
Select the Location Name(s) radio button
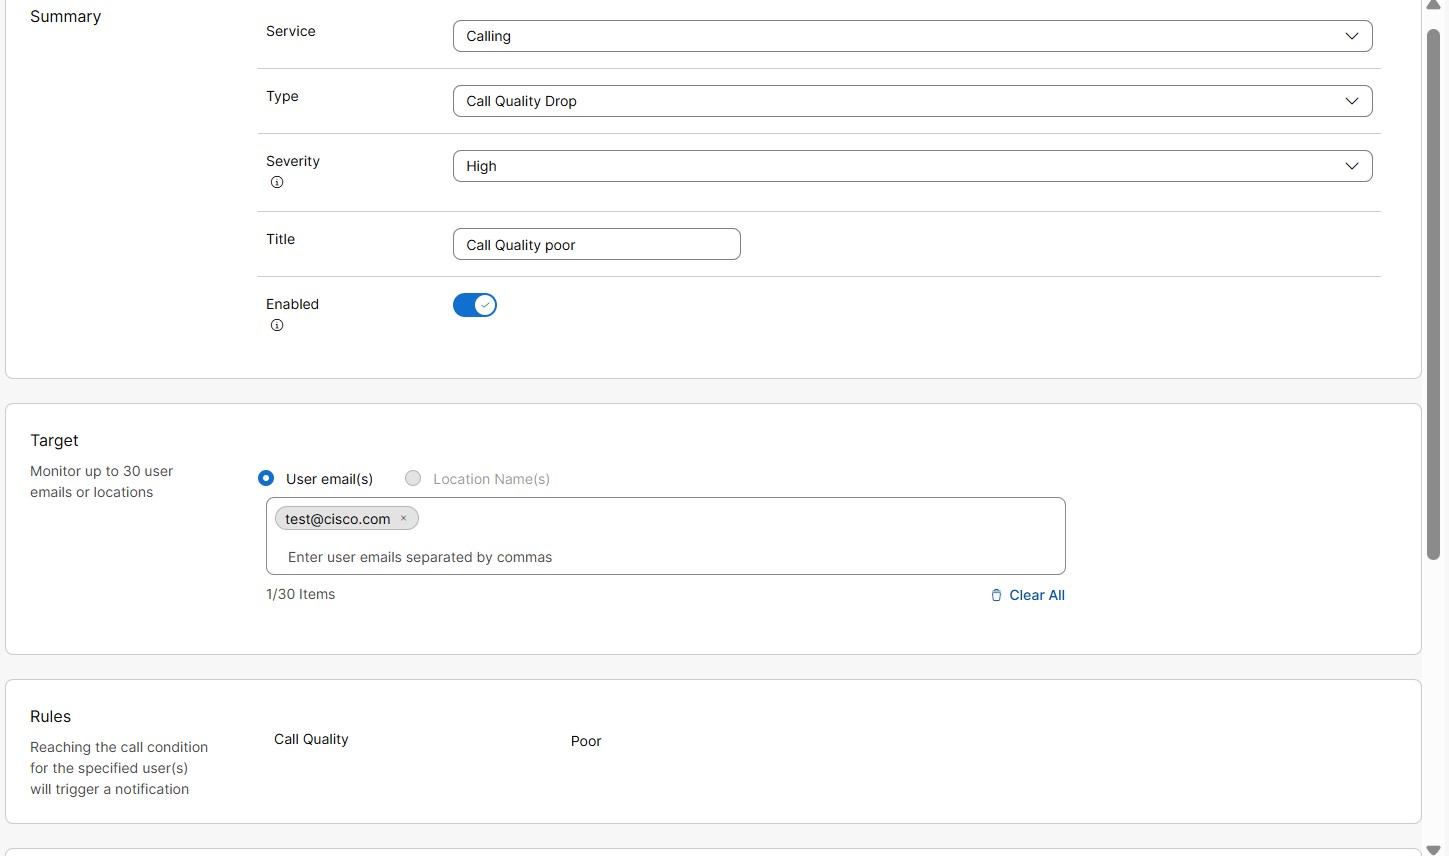pyautogui.click(x=413, y=478)
